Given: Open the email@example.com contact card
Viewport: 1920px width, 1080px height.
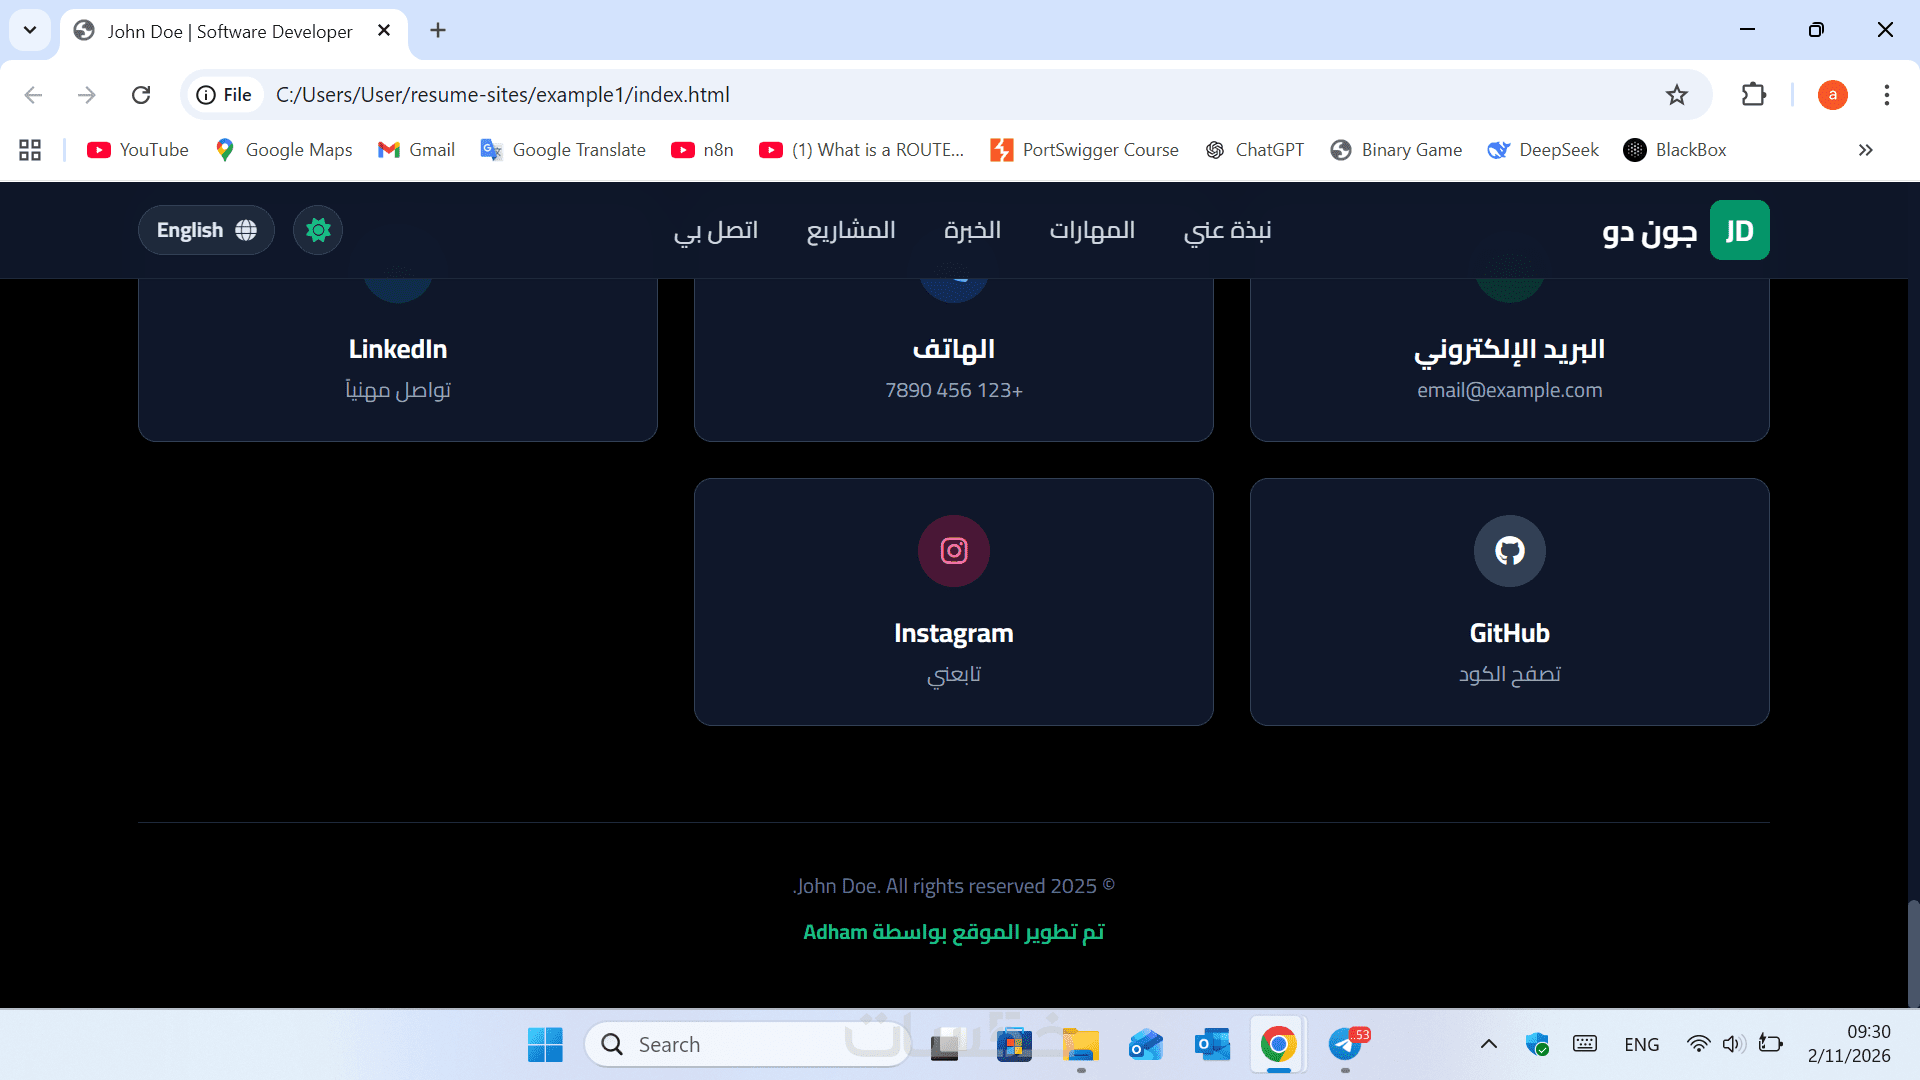Looking at the screenshot, I should 1509,370.
